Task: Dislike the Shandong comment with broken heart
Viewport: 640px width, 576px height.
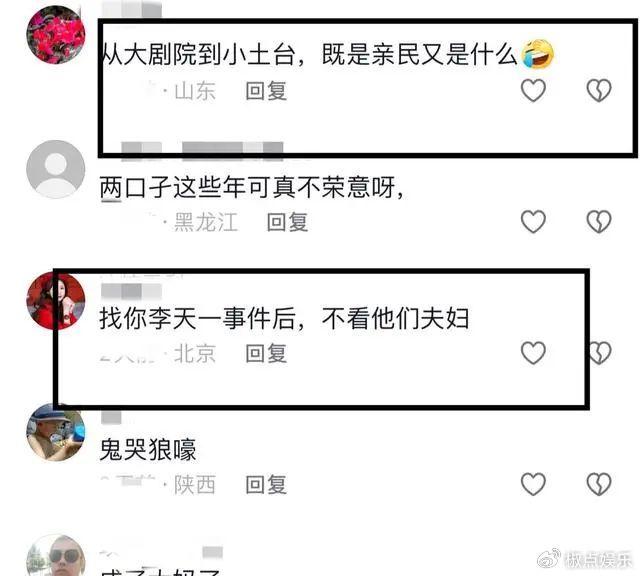Action: 599,90
